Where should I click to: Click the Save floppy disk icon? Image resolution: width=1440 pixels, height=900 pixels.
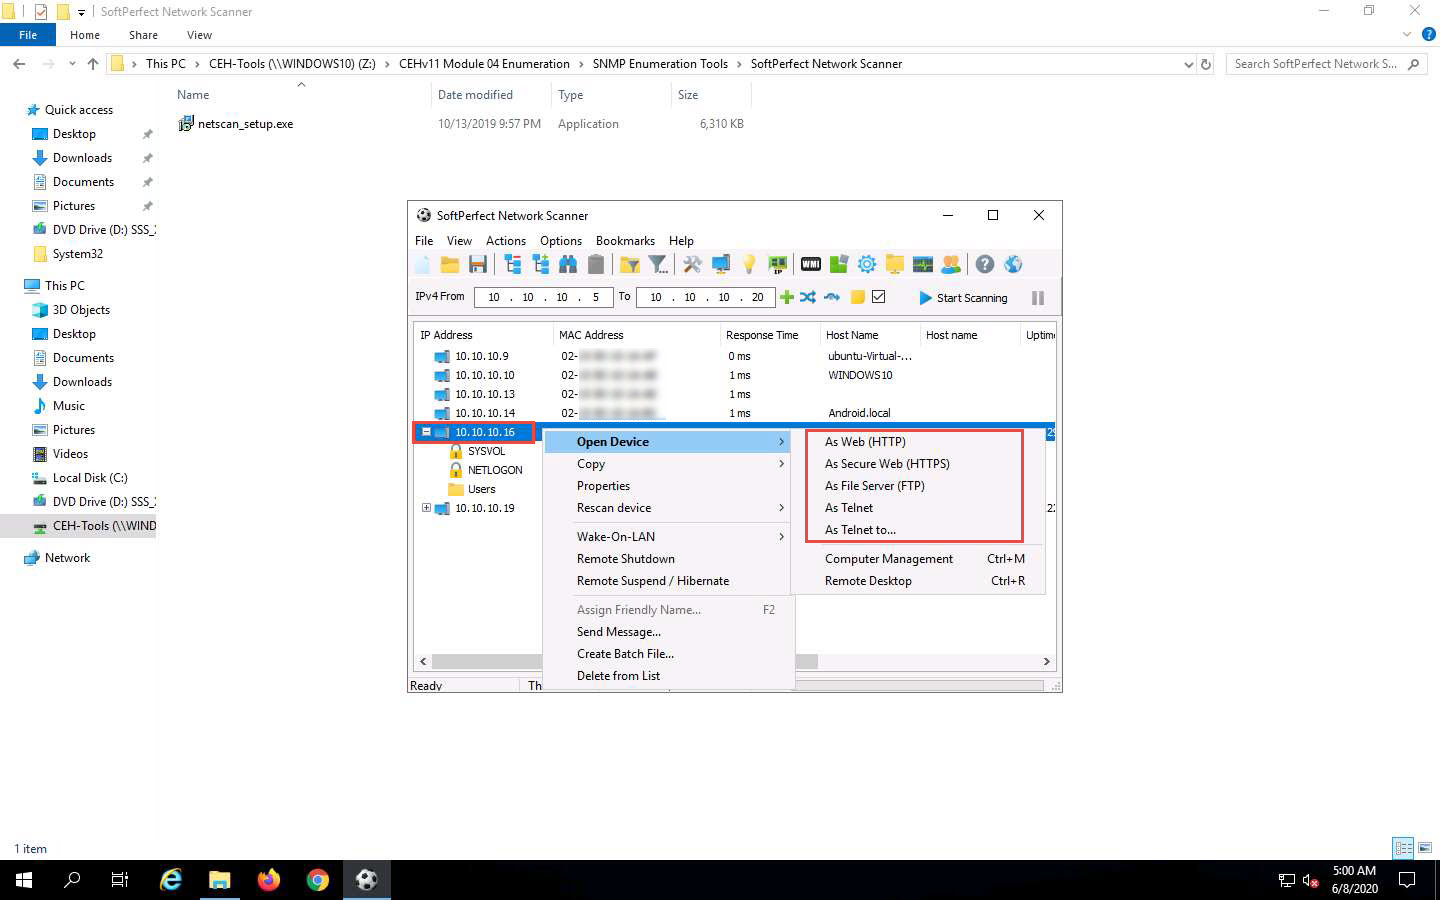point(478,264)
